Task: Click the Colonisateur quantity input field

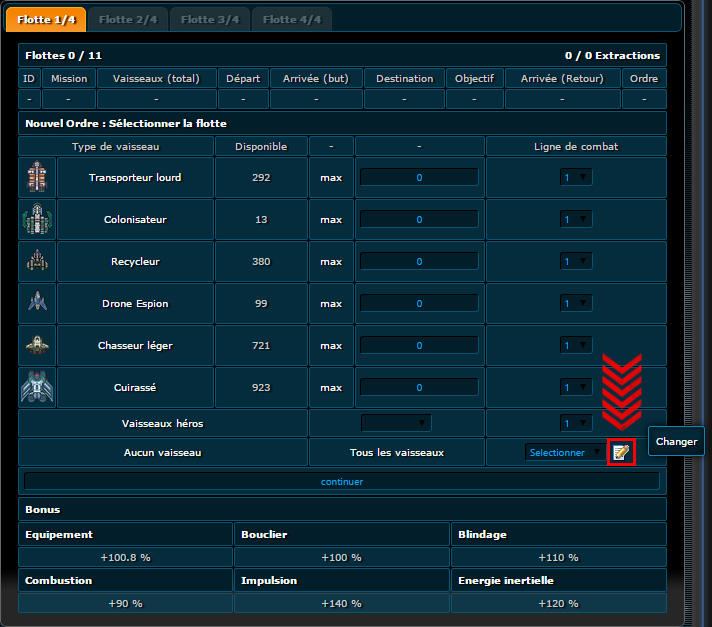Action: tap(419, 220)
